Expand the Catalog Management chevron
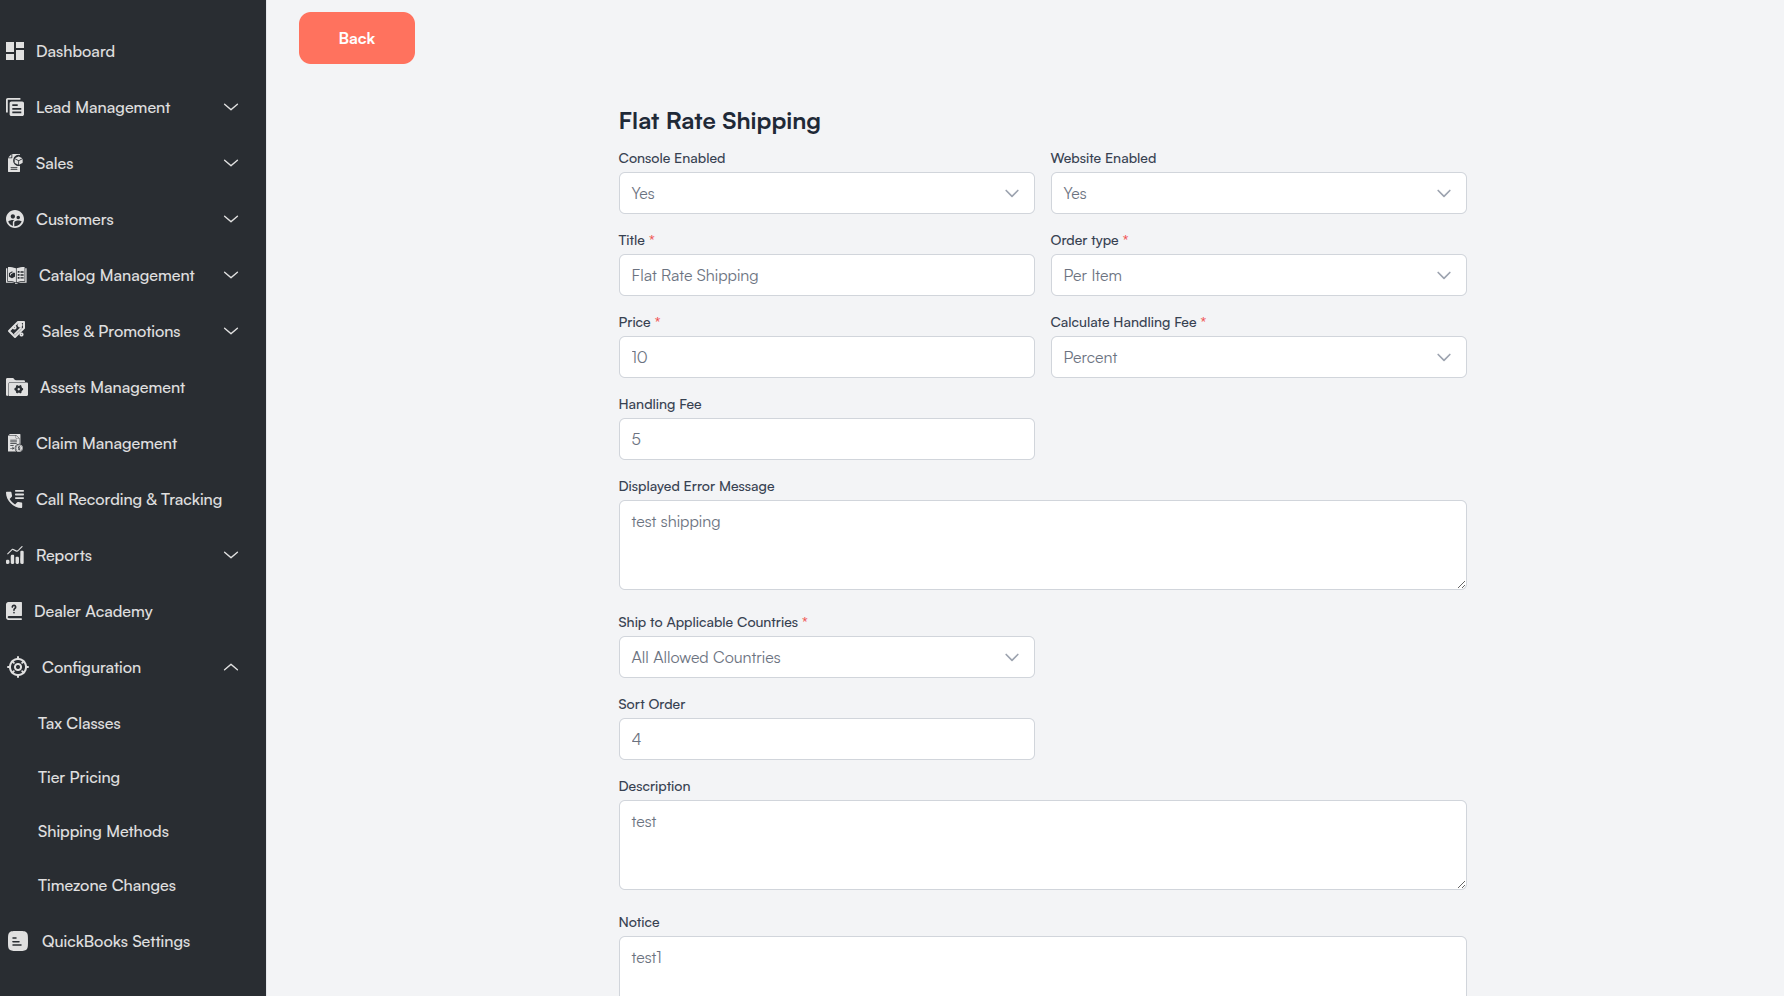This screenshot has height=996, width=1784. coord(231,275)
